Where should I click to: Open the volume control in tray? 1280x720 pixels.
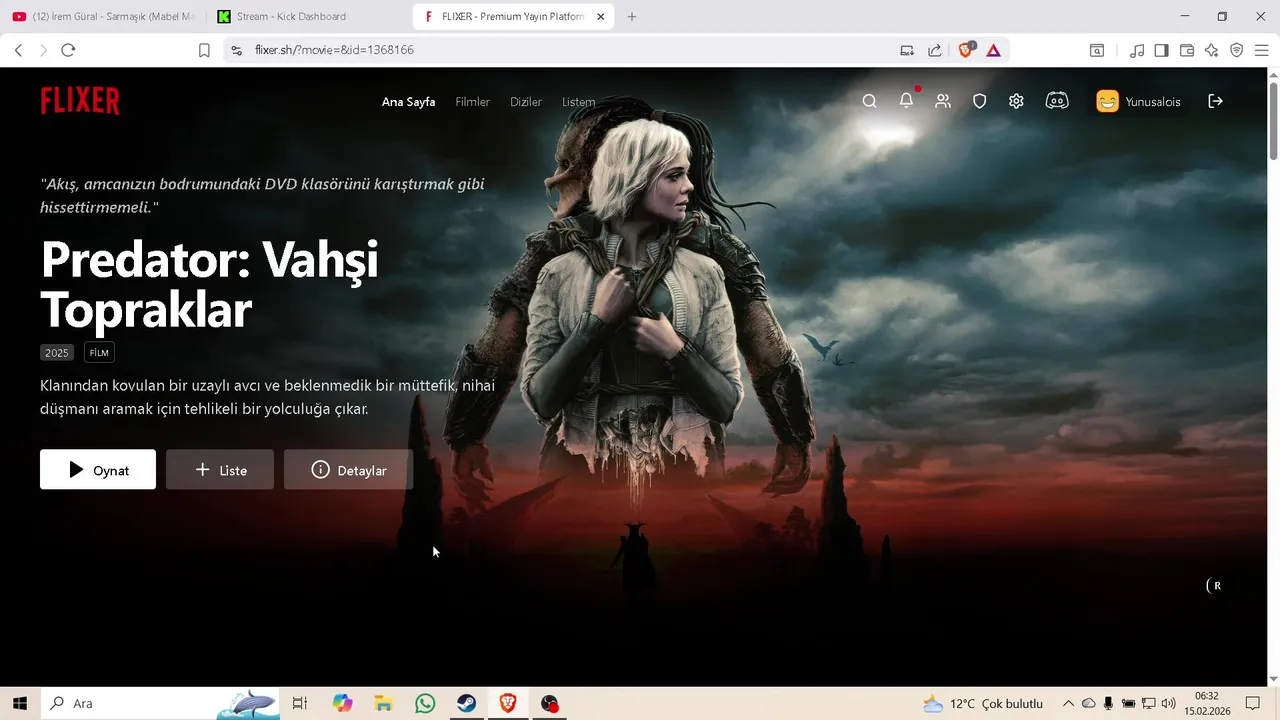click(x=1168, y=703)
